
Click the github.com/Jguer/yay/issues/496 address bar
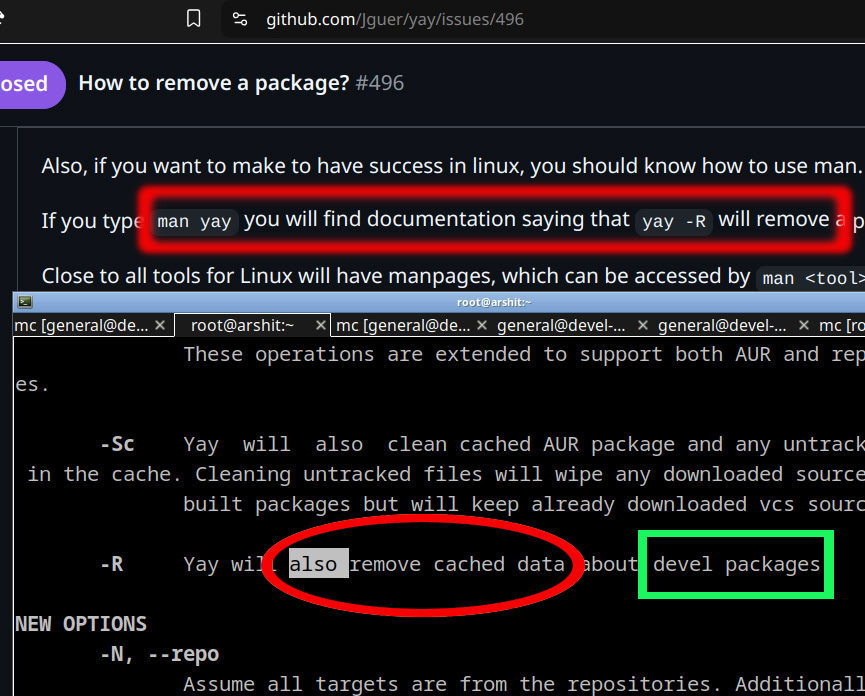[x=394, y=19]
